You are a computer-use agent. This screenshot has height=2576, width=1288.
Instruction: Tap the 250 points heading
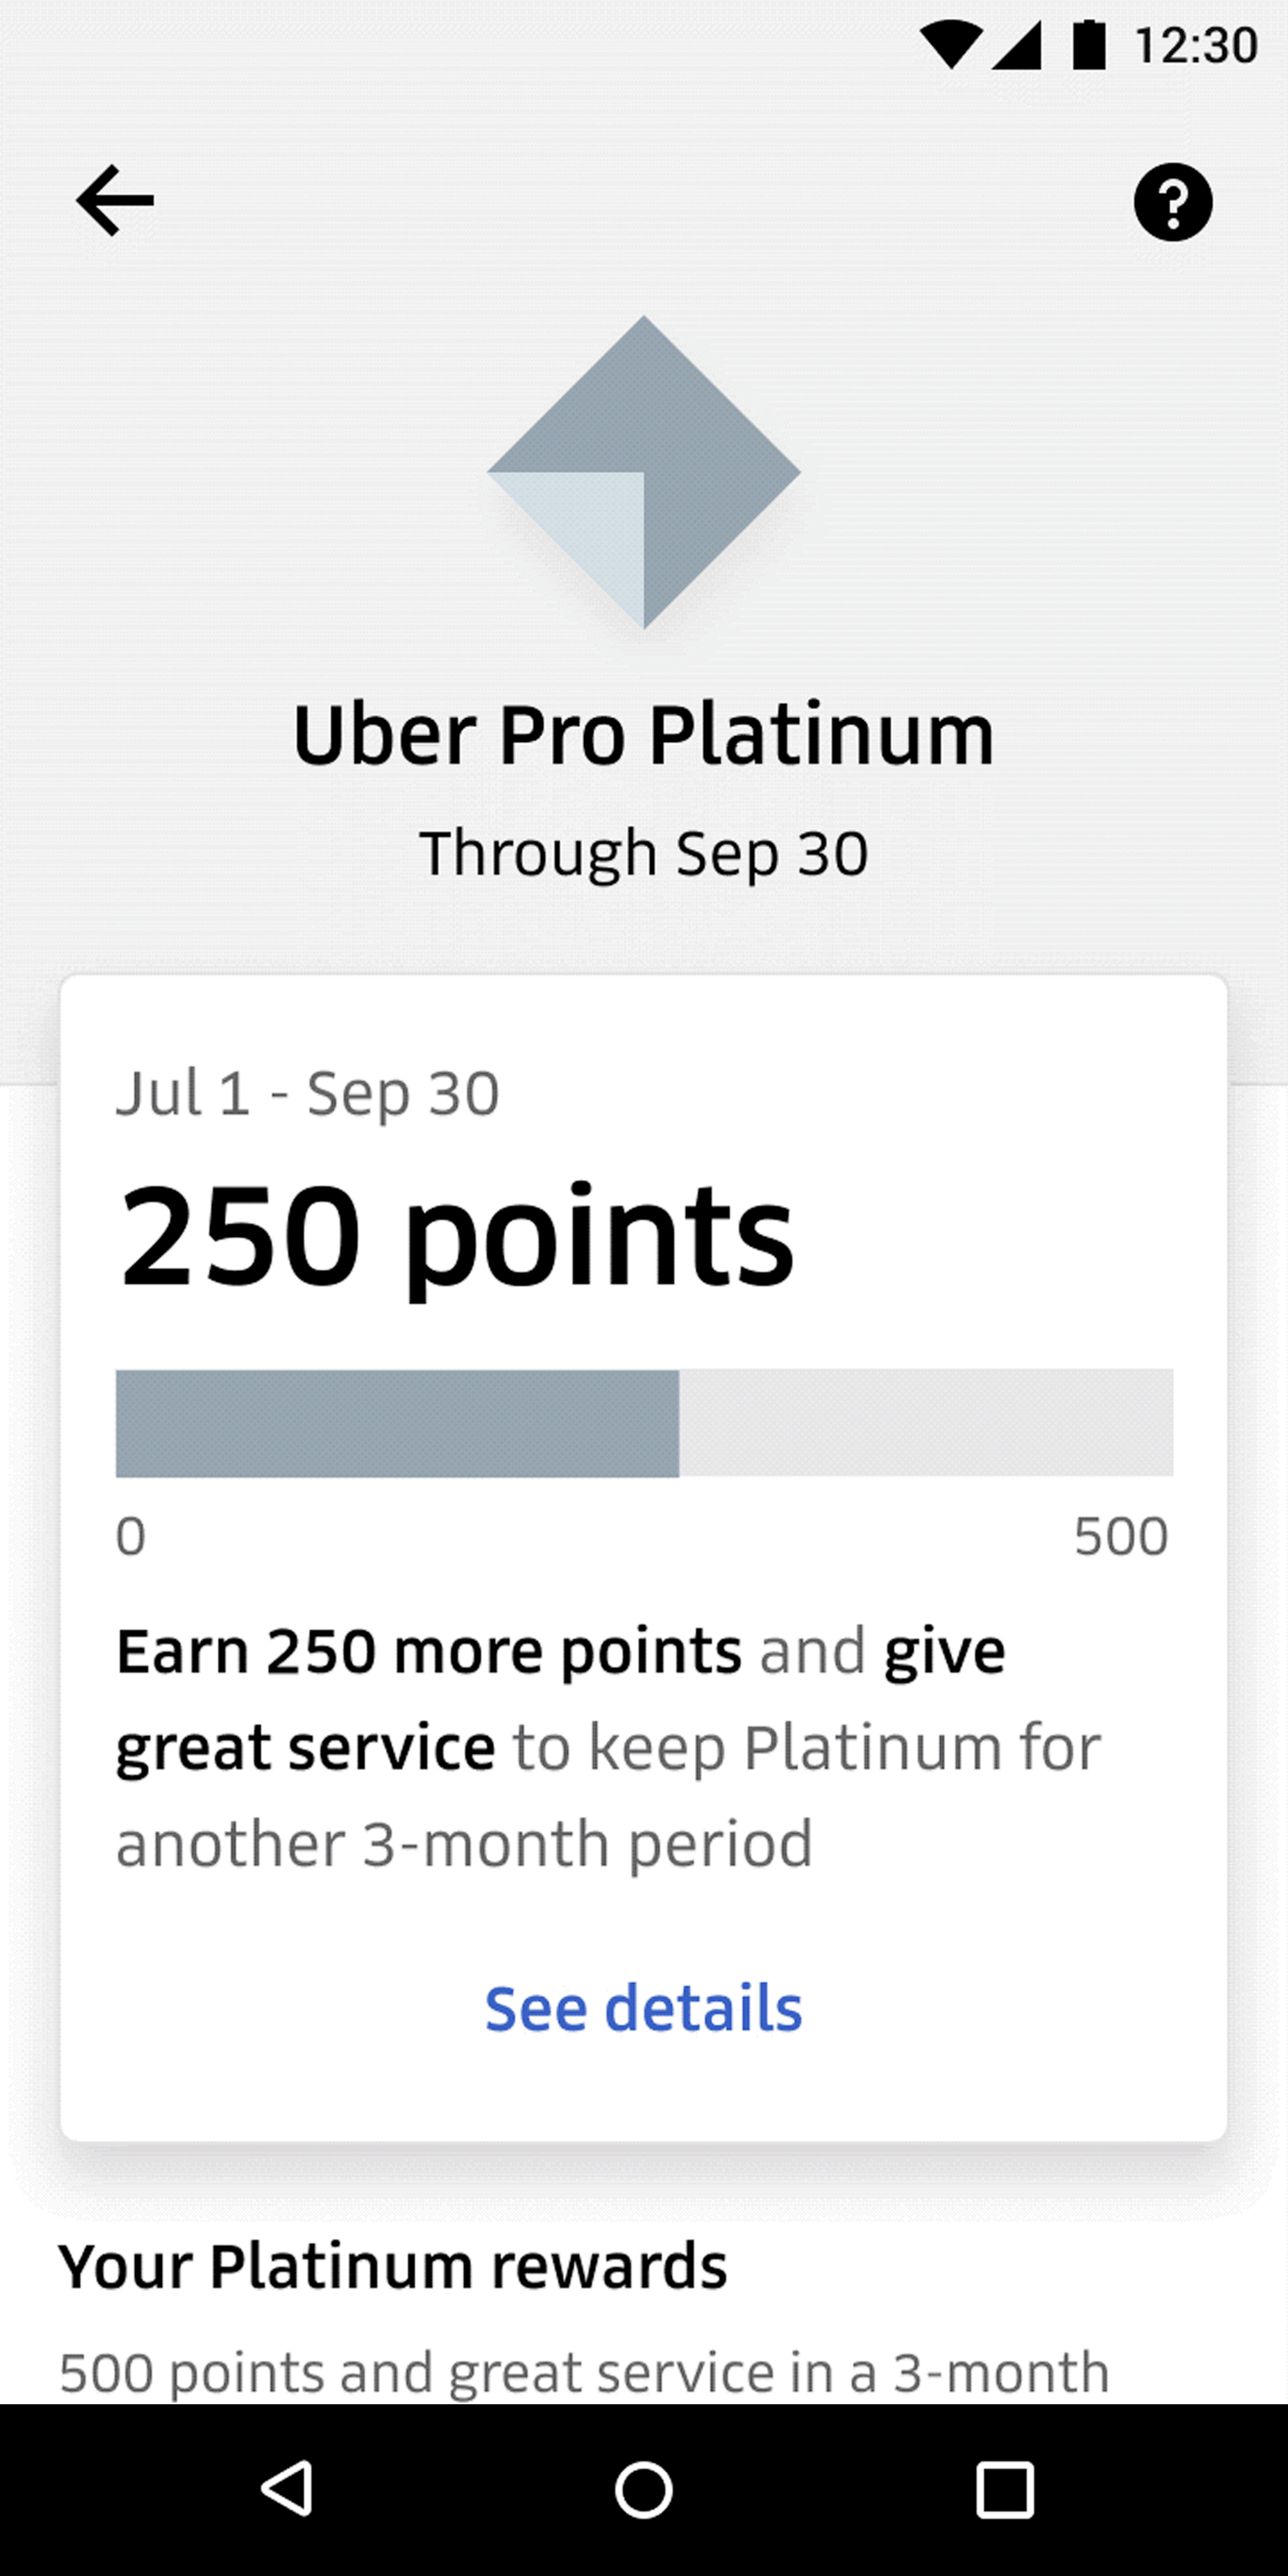click(456, 1235)
